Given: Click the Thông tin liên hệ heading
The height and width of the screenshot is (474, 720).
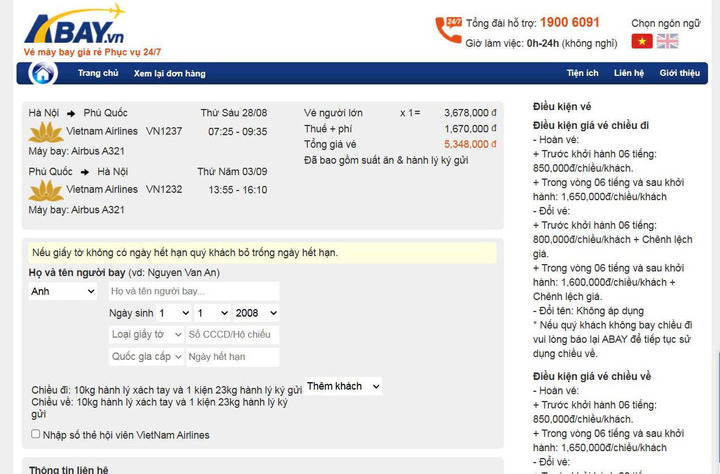Looking at the screenshot, I should (68, 470).
